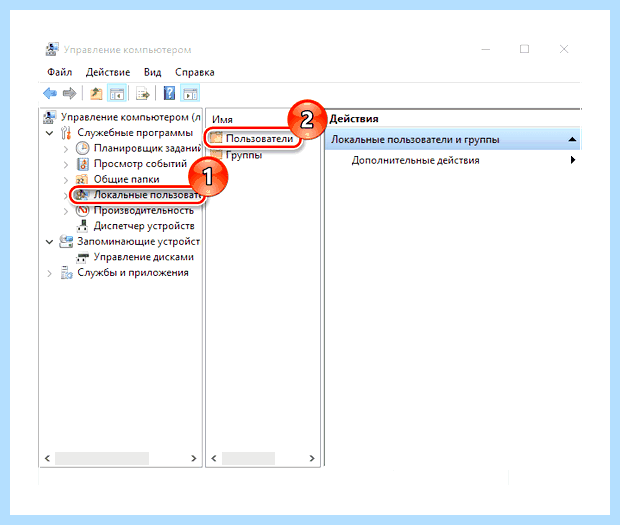Click the Локальные пользователи users icon
This screenshot has height=525, width=620.
[x=81, y=195]
